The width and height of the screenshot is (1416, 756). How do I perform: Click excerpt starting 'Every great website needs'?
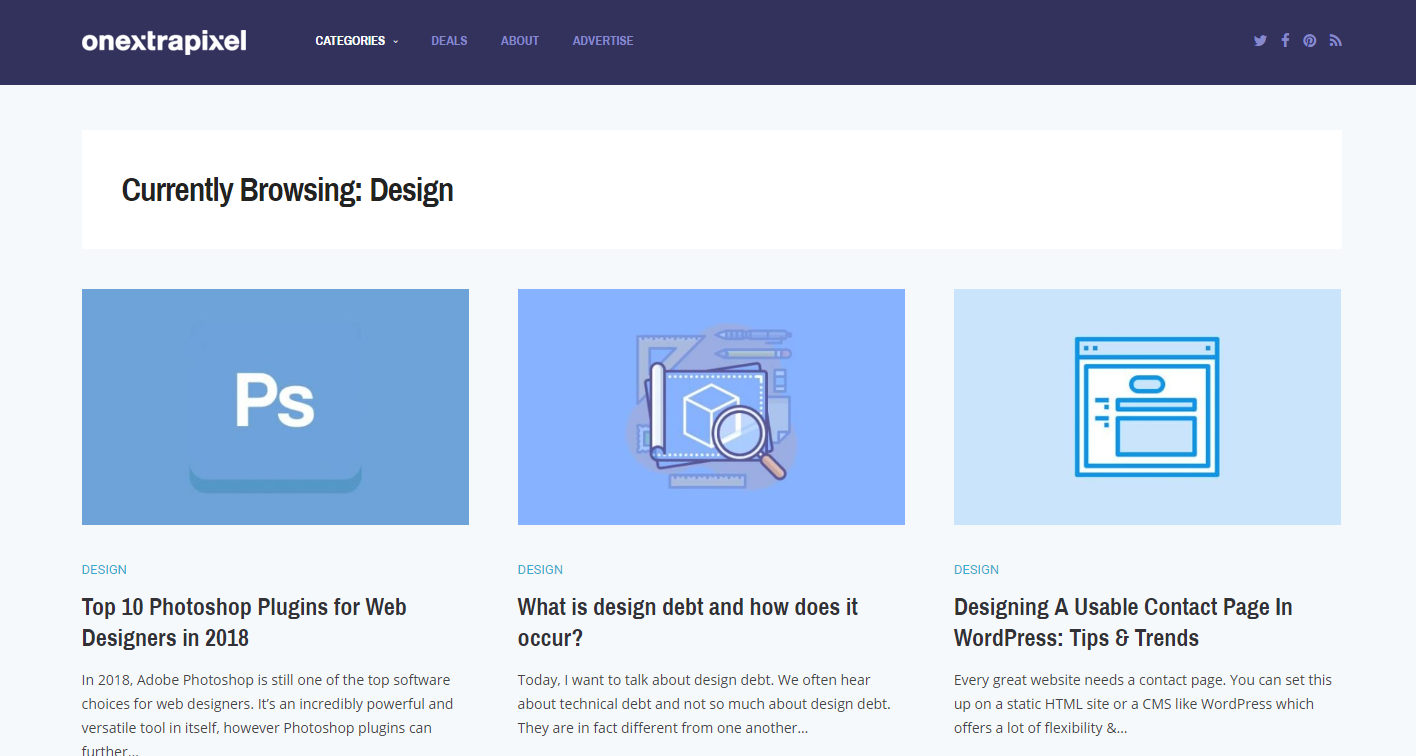pos(1143,704)
